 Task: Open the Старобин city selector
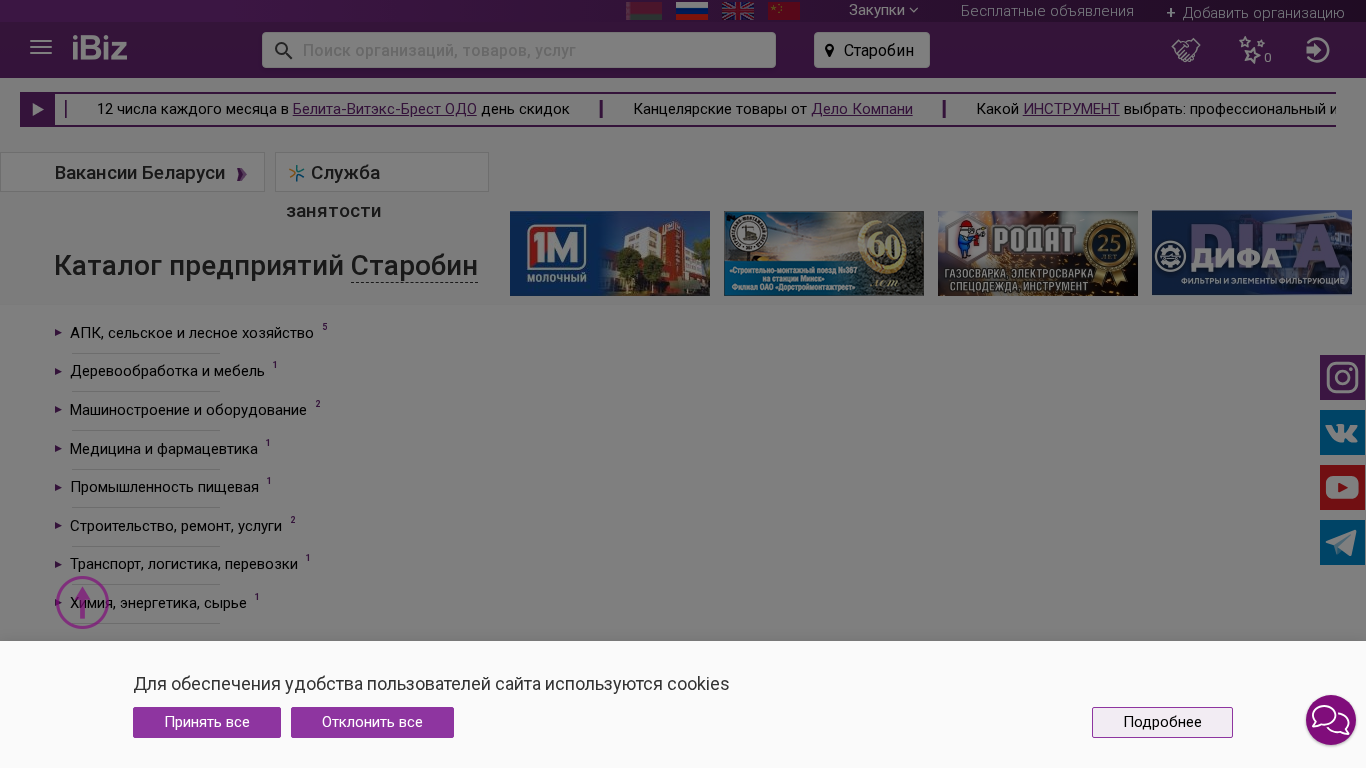pos(872,50)
